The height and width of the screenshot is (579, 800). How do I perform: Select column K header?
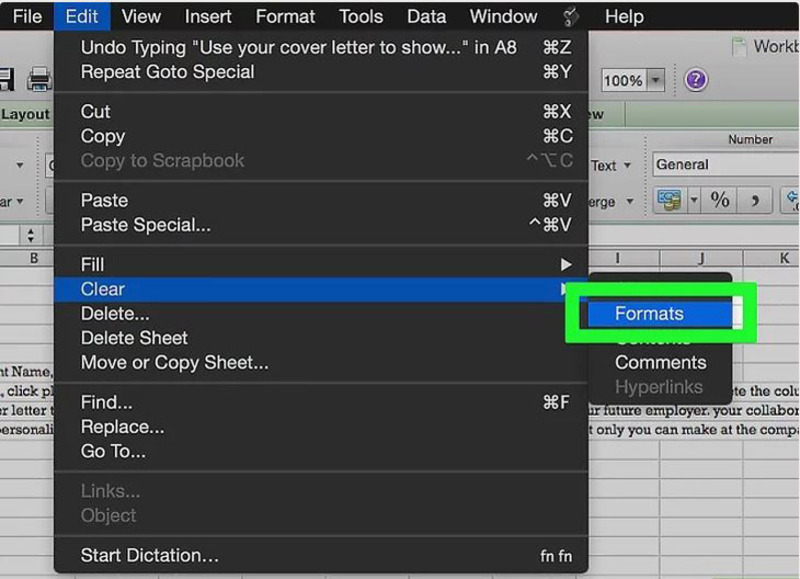[x=783, y=258]
